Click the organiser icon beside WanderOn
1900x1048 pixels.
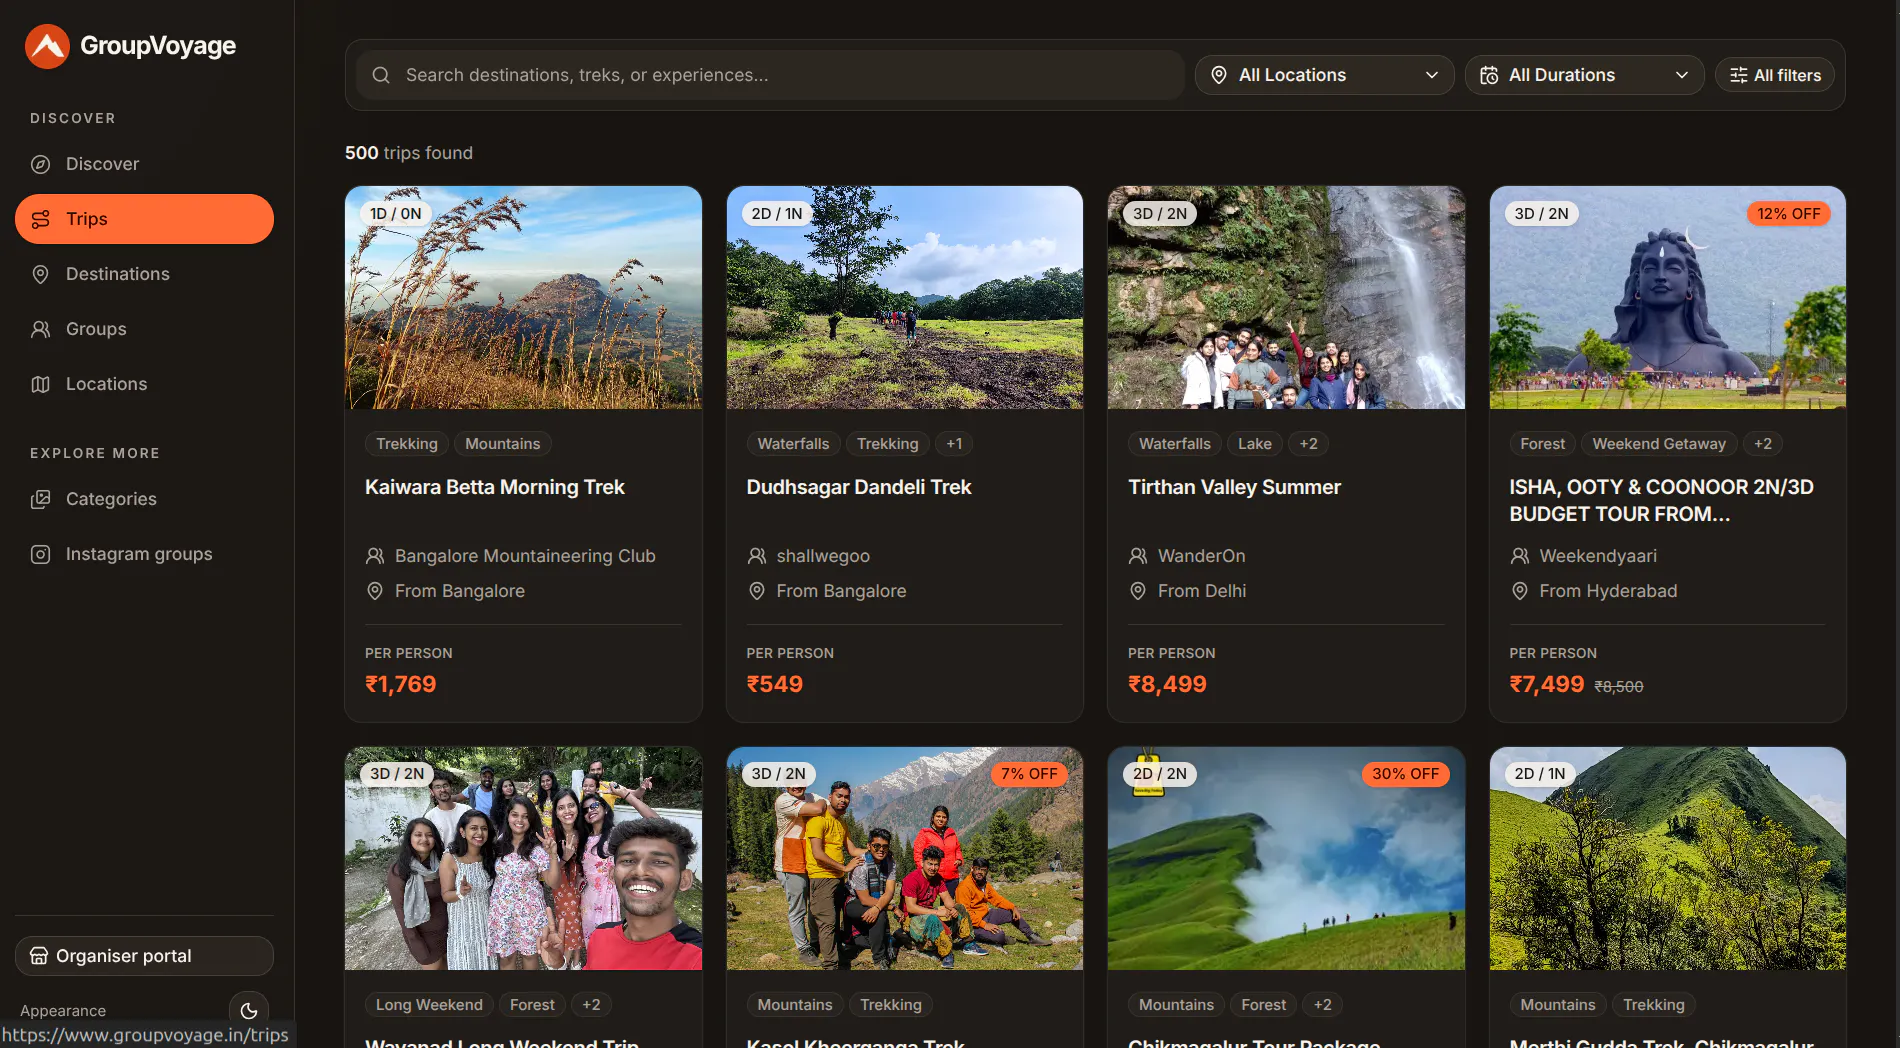(x=1138, y=556)
